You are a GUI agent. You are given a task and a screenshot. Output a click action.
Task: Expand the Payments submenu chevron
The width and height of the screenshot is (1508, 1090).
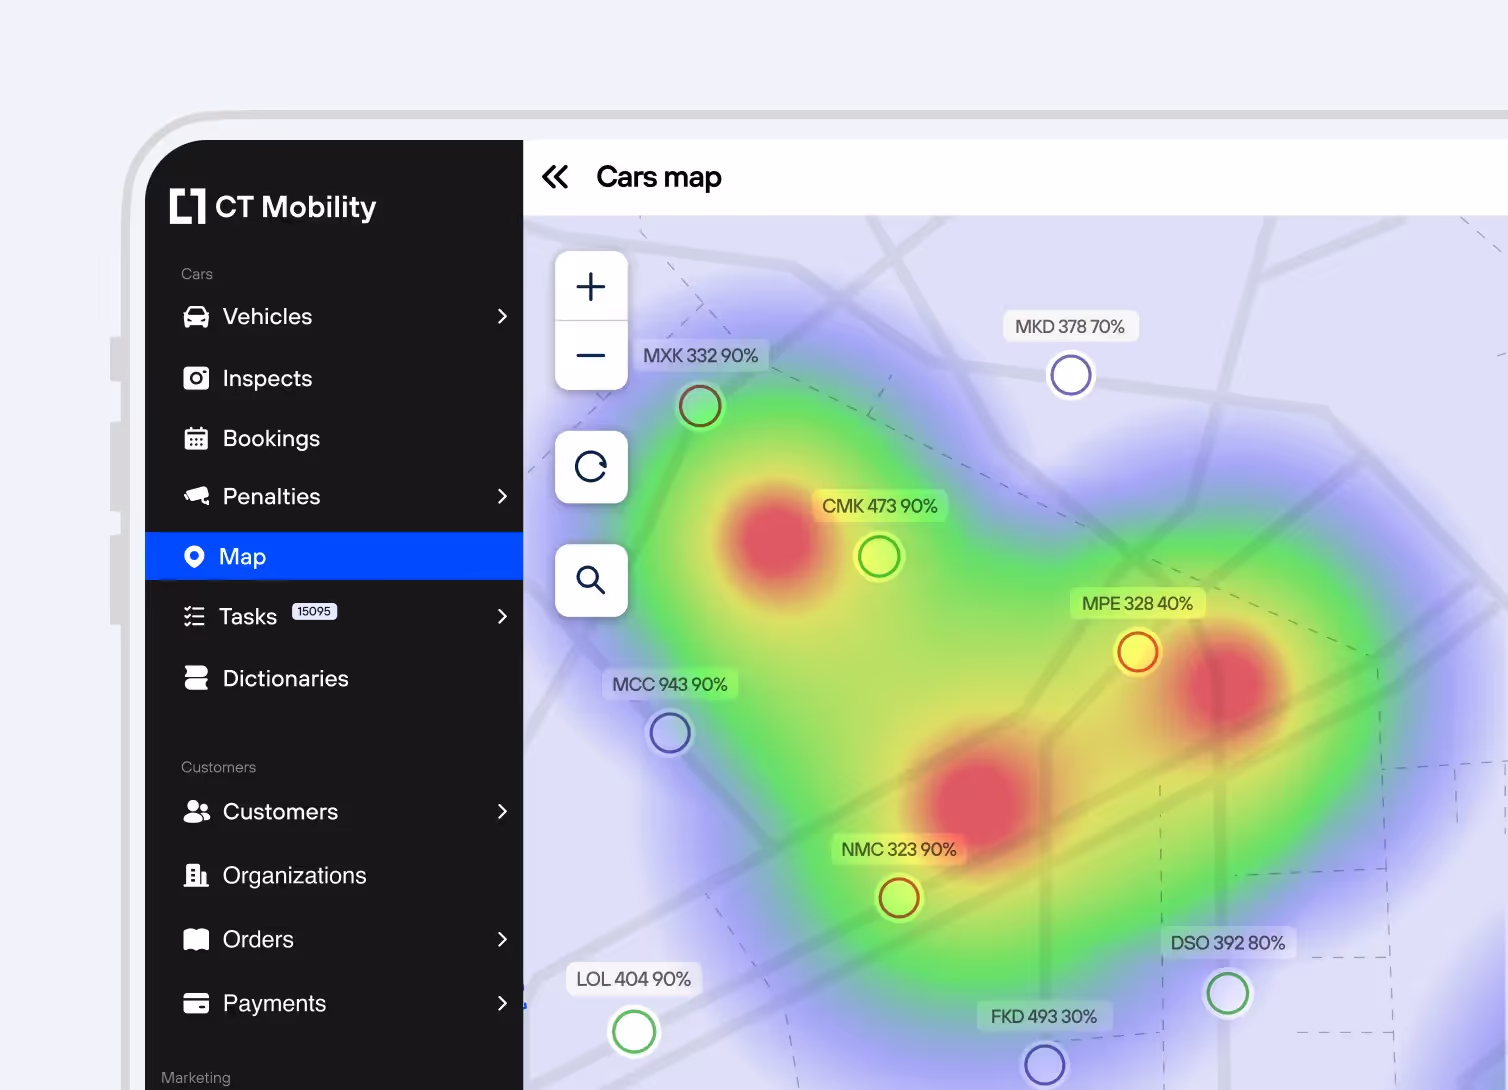[502, 1003]
